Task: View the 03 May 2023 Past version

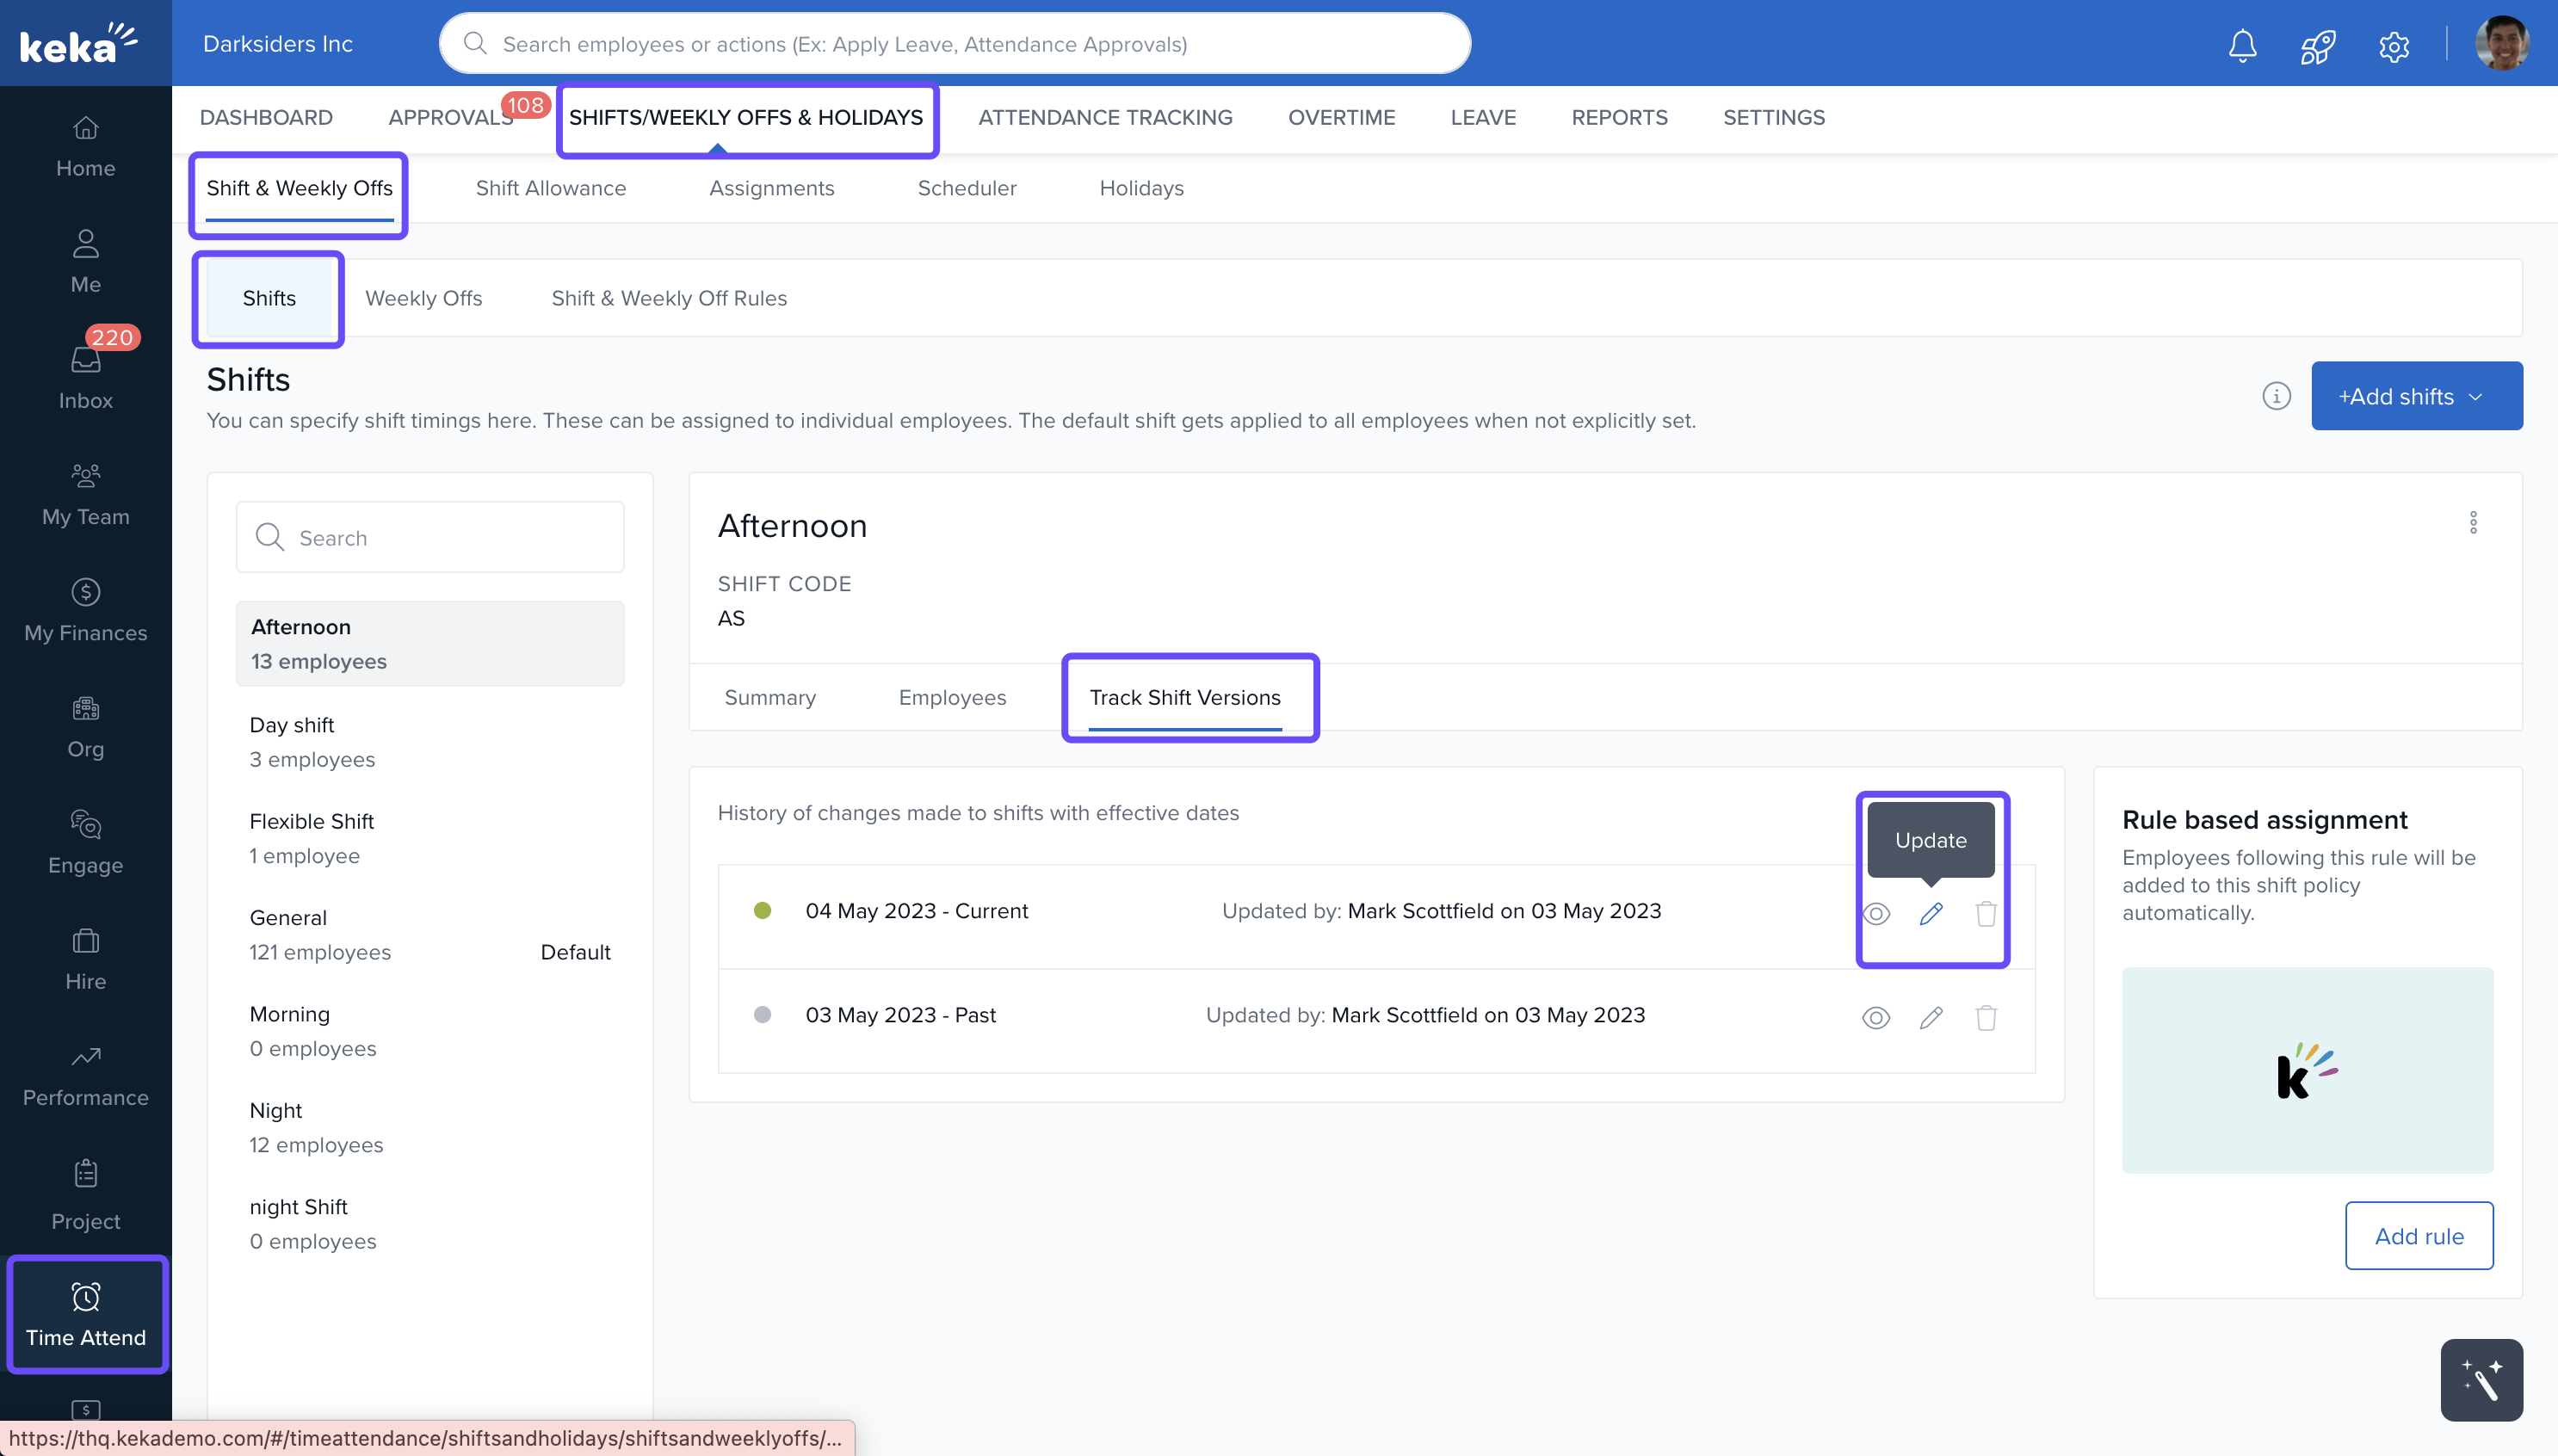Action: coord(1876,1017)
